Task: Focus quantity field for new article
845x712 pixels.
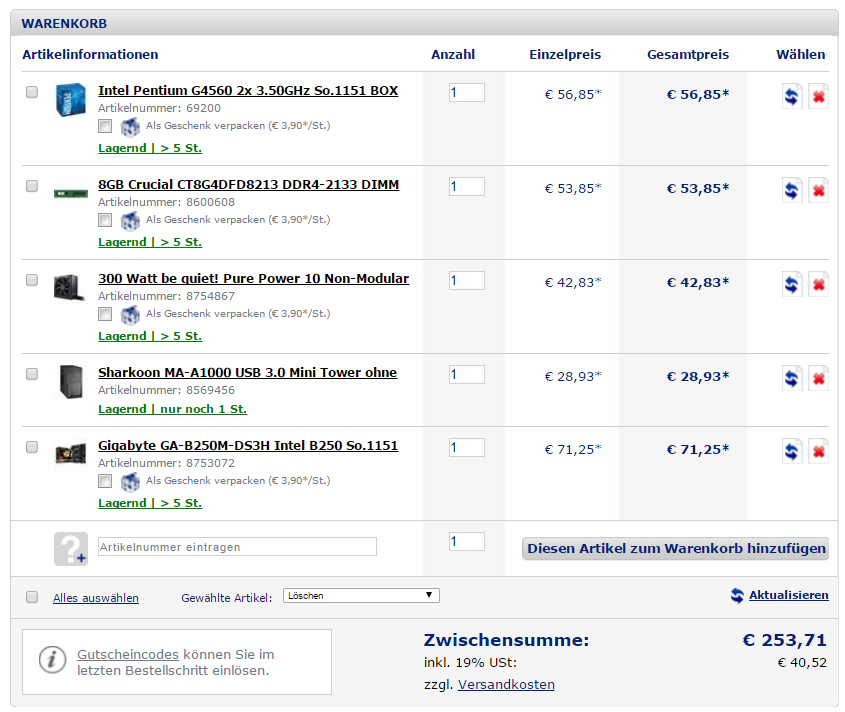Action: [x=467, y=541]
